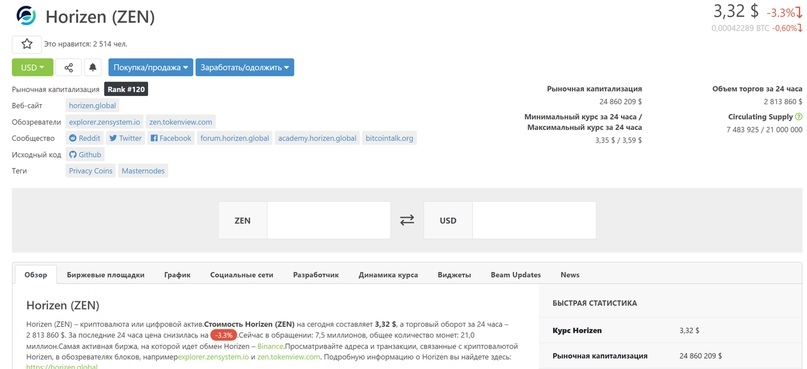This screenshot has height=369, width=807.
Task: Click the Курс Horizen row in quick stats
Action: (x=672, y=330)
